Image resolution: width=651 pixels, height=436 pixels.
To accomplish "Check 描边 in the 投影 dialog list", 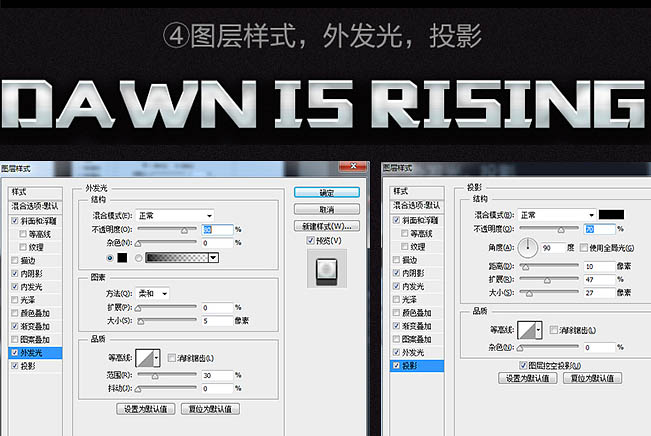I will tap(396, 260).
